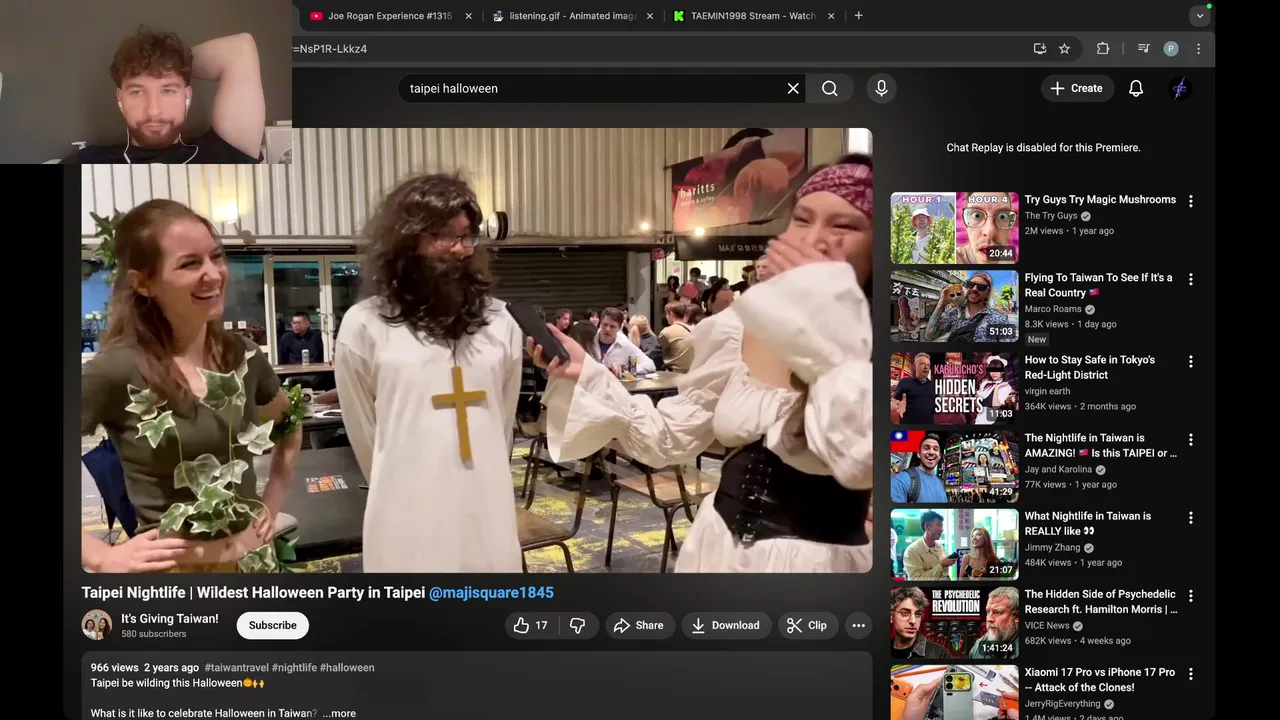
Task: Open a new browser tab
Action: coord(858,15)
